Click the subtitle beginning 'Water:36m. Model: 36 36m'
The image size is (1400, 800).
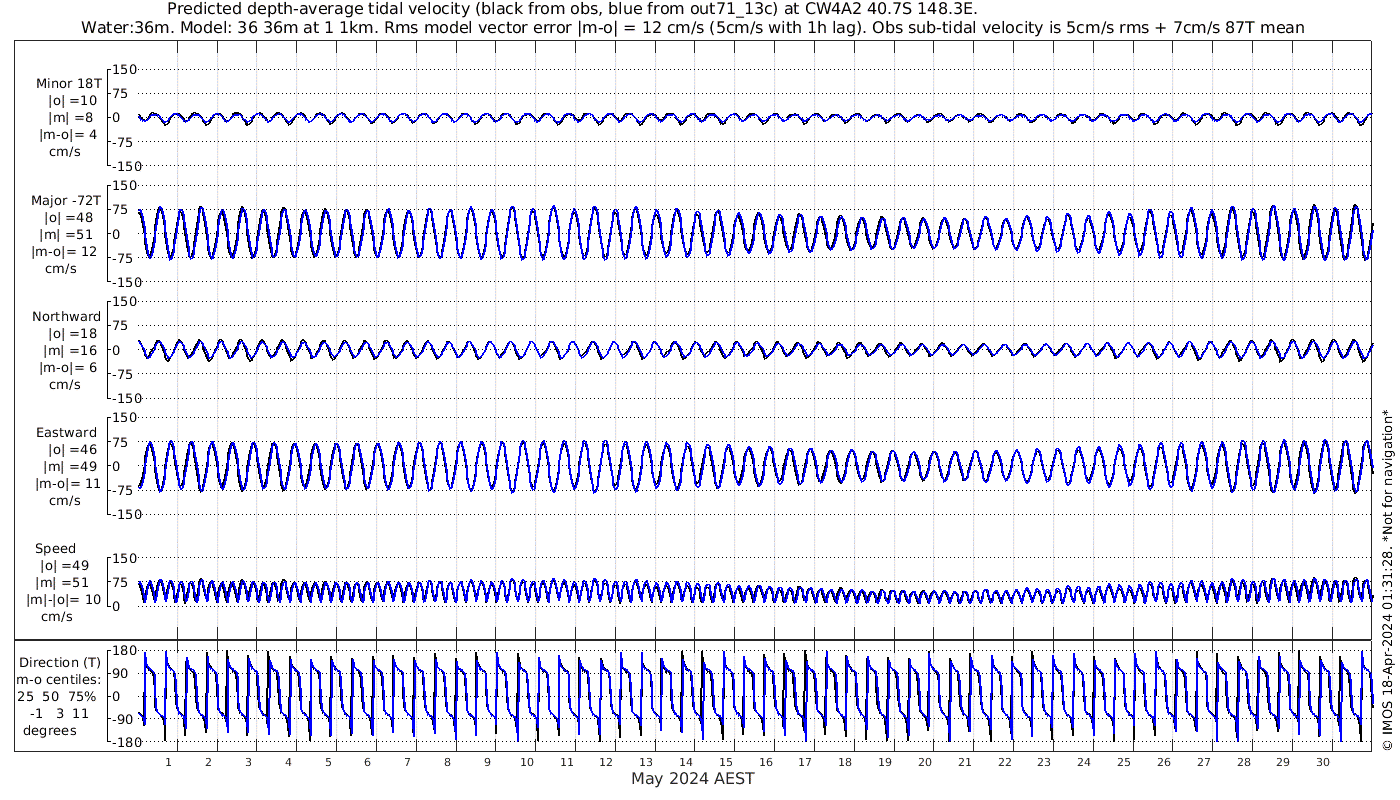[692, 28]
